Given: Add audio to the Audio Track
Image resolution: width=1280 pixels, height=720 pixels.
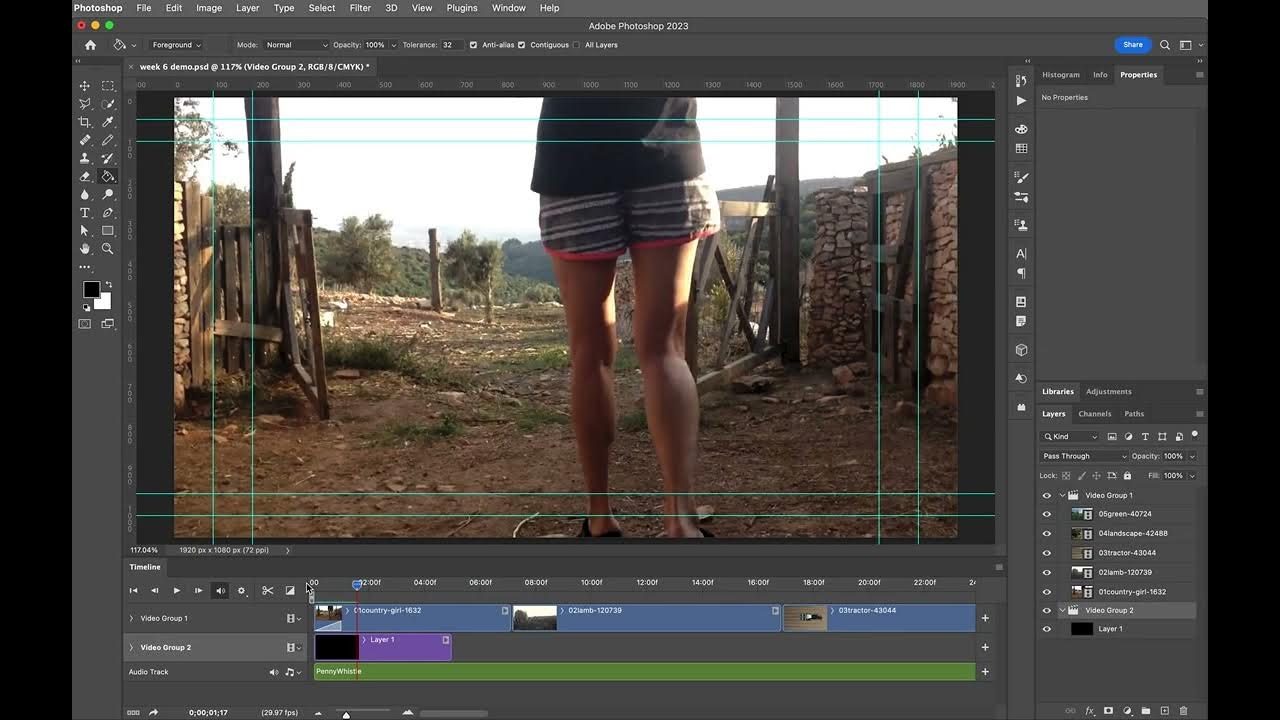Looking at the screenshot, I should pos(985,672).
